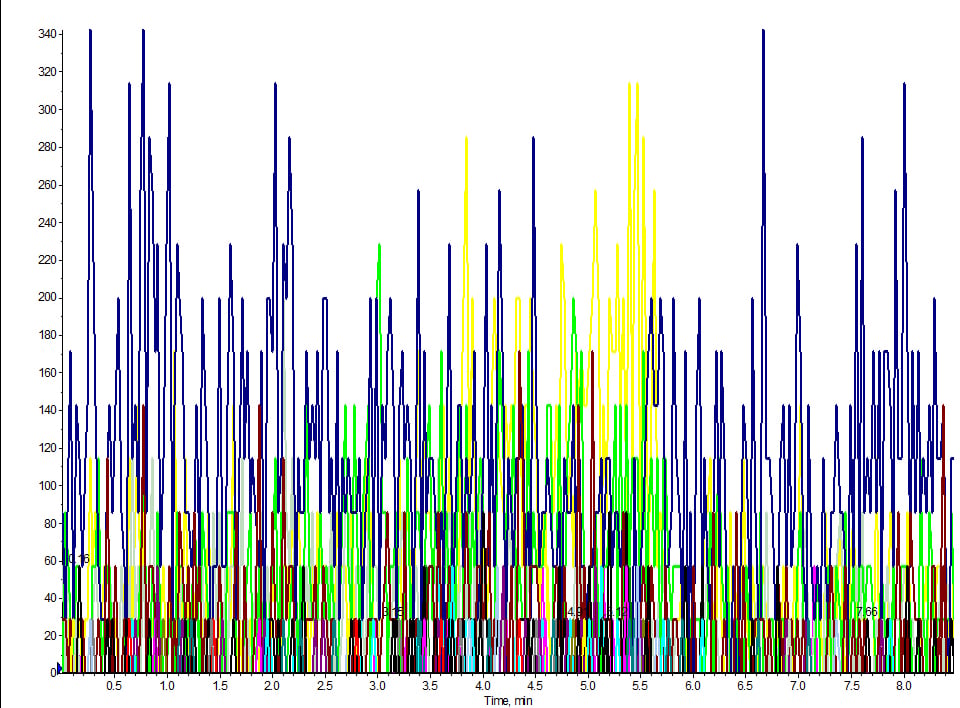Click the x-axis time value '0.5'

tap(114, 685)
